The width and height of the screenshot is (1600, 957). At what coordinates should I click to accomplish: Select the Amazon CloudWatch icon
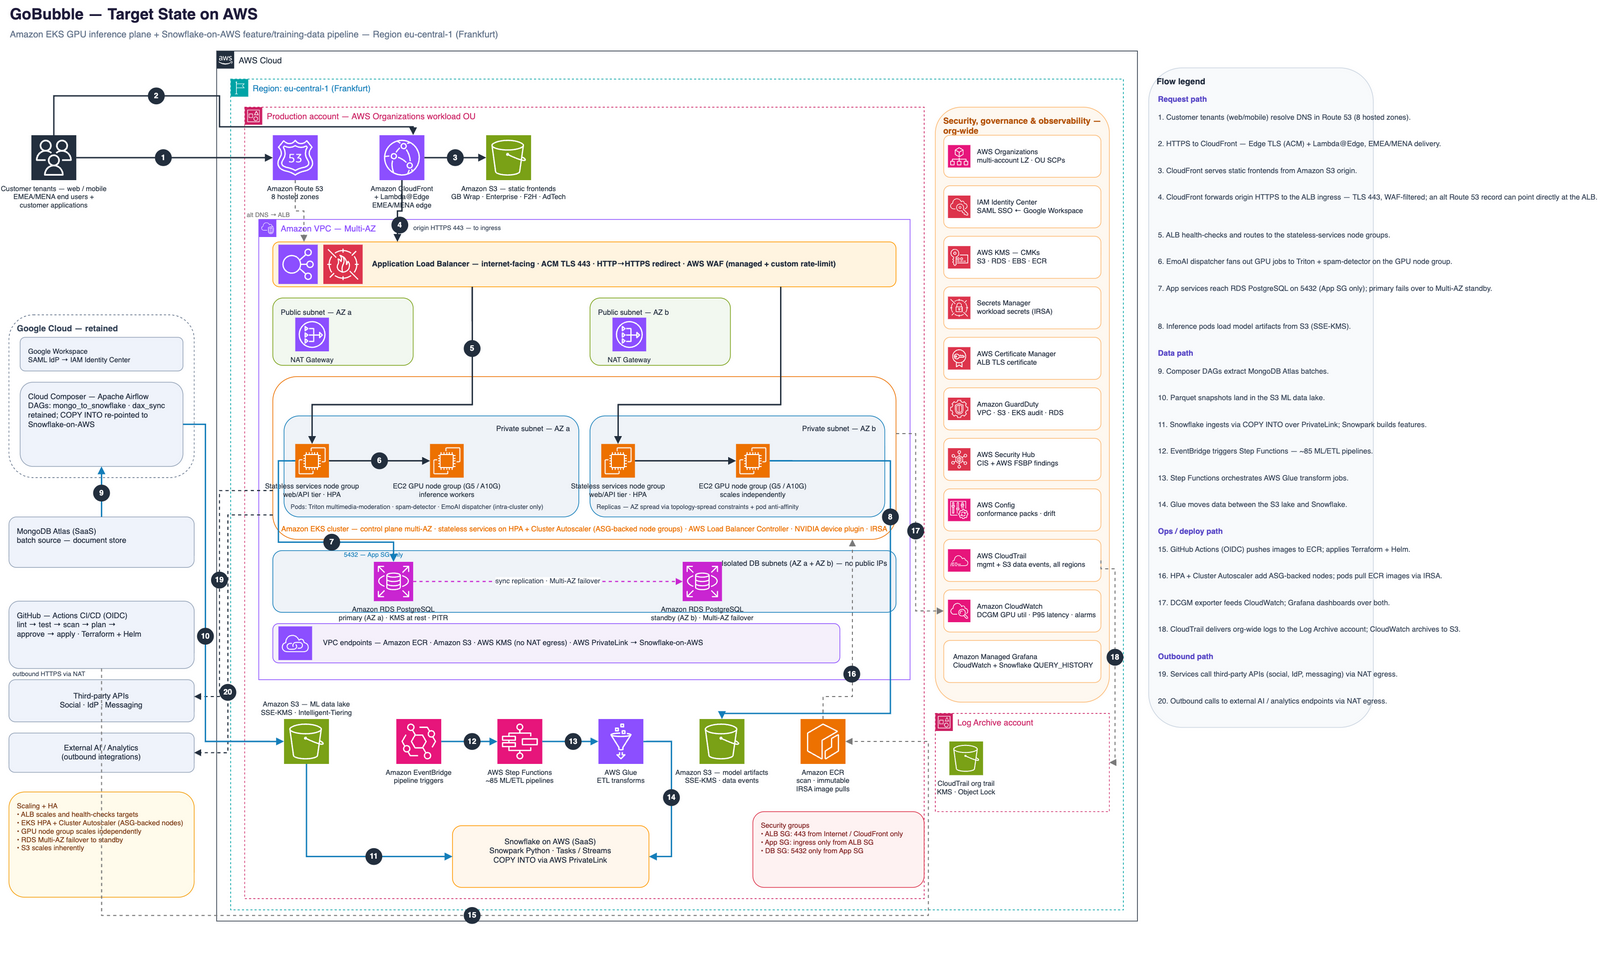click(959, 611)
